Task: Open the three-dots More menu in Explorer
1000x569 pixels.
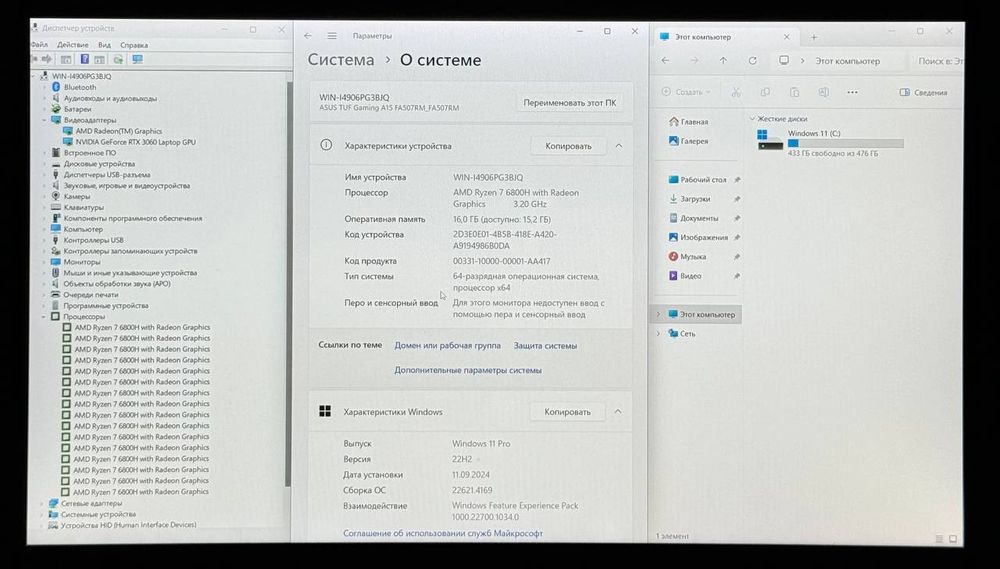Action: pos(852,92)
